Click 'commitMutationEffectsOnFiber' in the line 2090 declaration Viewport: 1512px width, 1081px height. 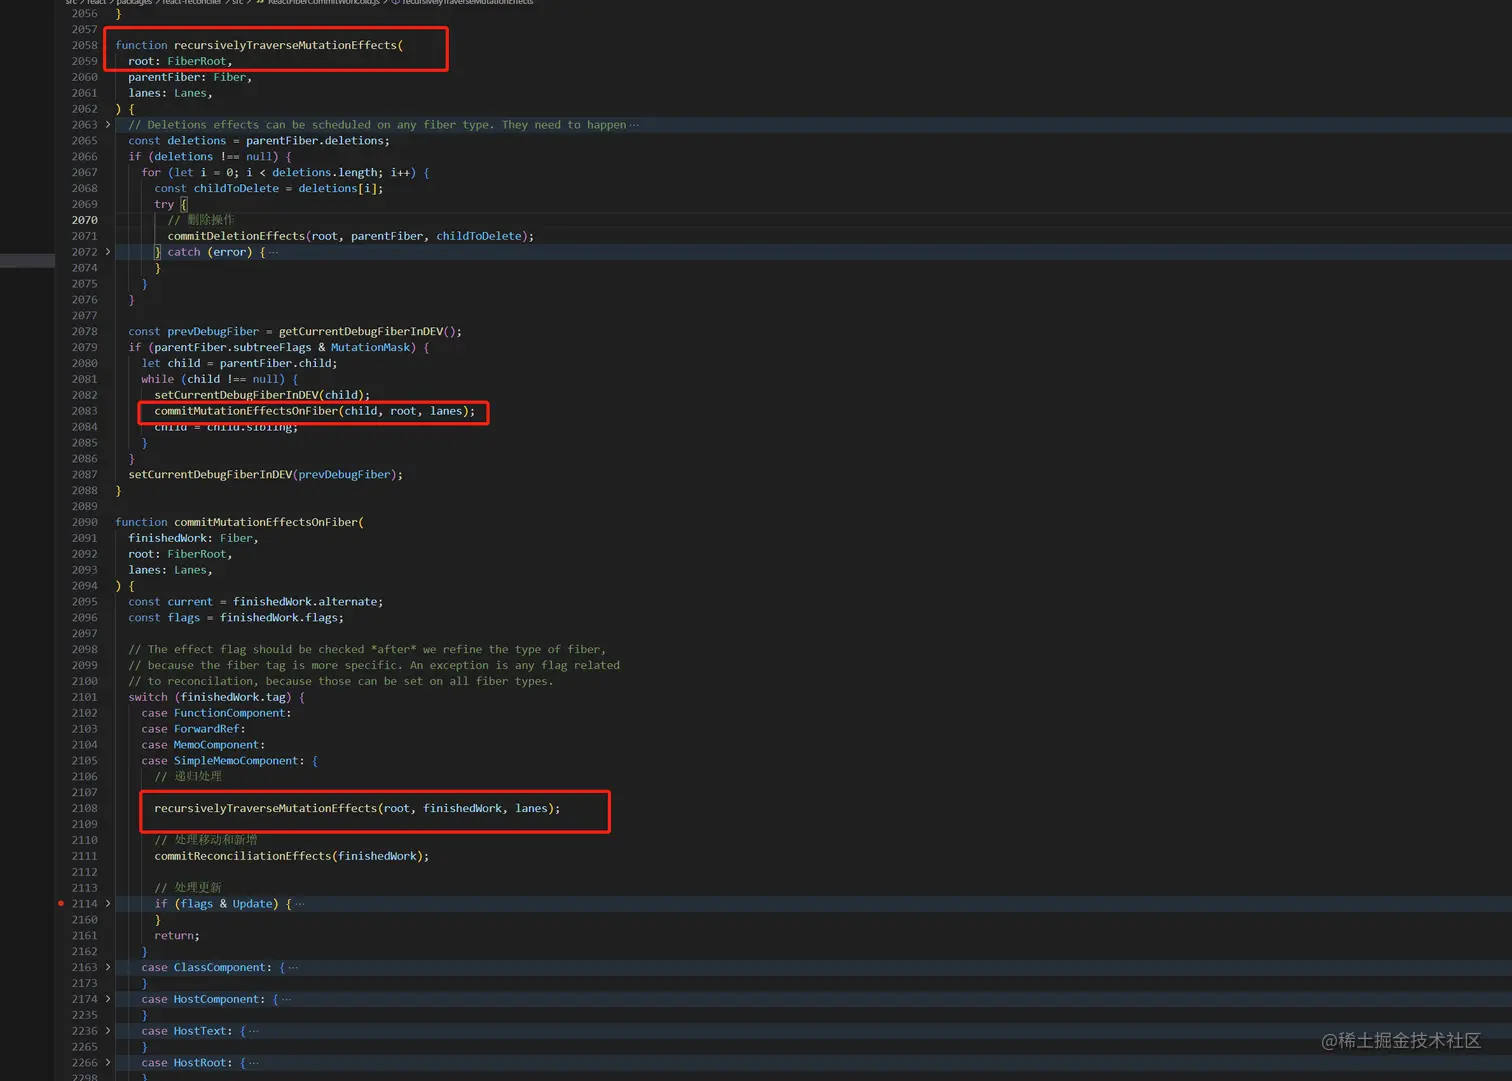[266, 522]
